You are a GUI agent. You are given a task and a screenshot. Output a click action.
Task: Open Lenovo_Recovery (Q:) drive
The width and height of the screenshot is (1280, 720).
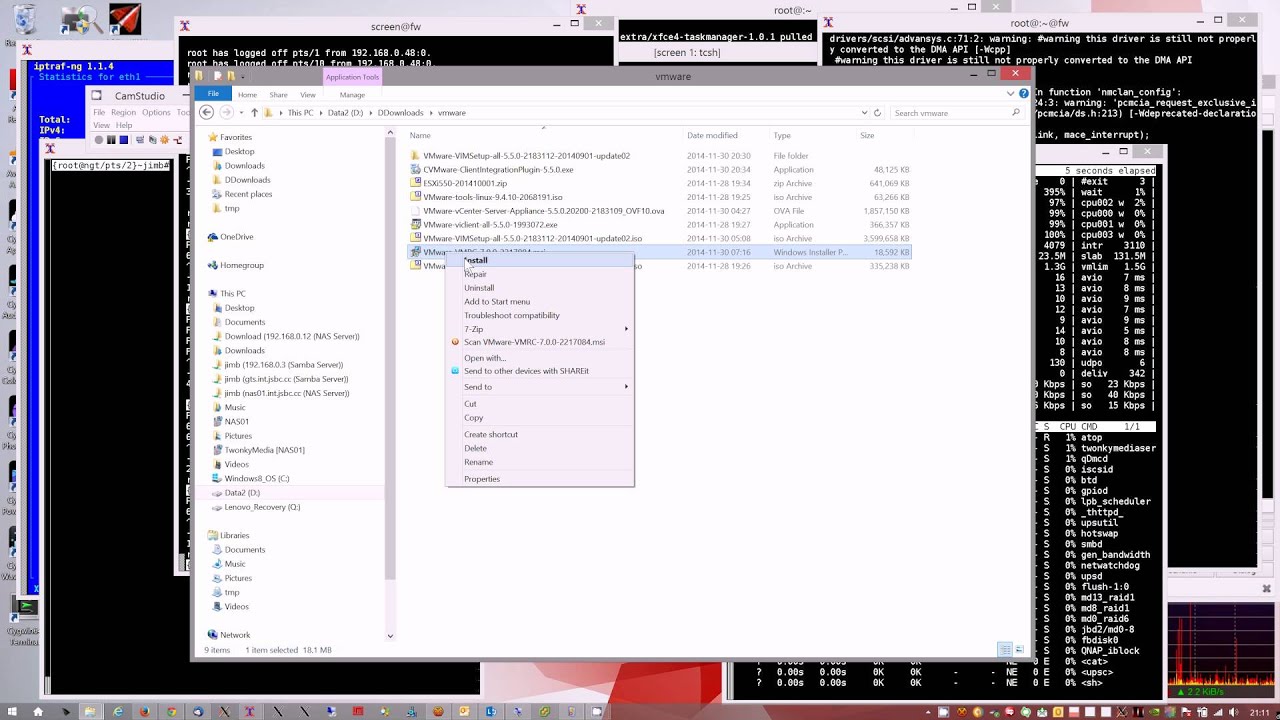pyautogui.click(x=262, y=507)
